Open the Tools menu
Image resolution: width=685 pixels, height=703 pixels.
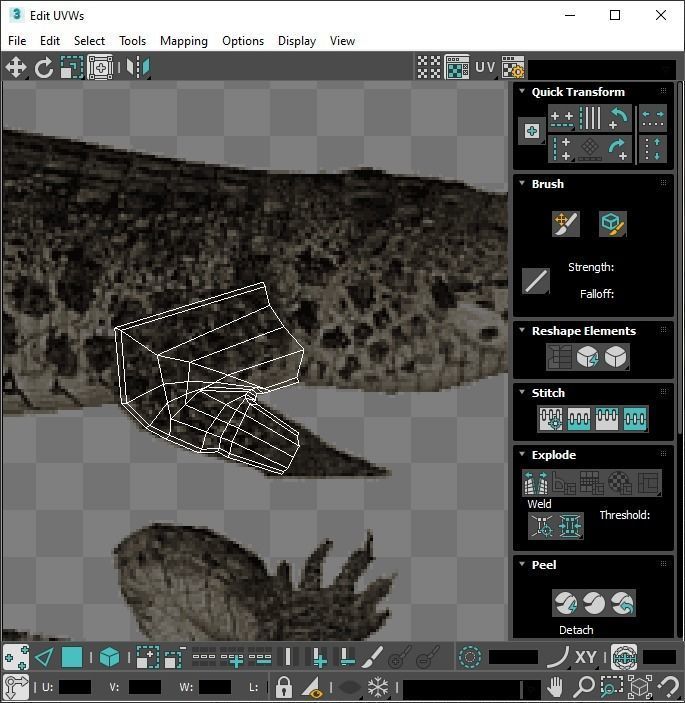(132, 41)
